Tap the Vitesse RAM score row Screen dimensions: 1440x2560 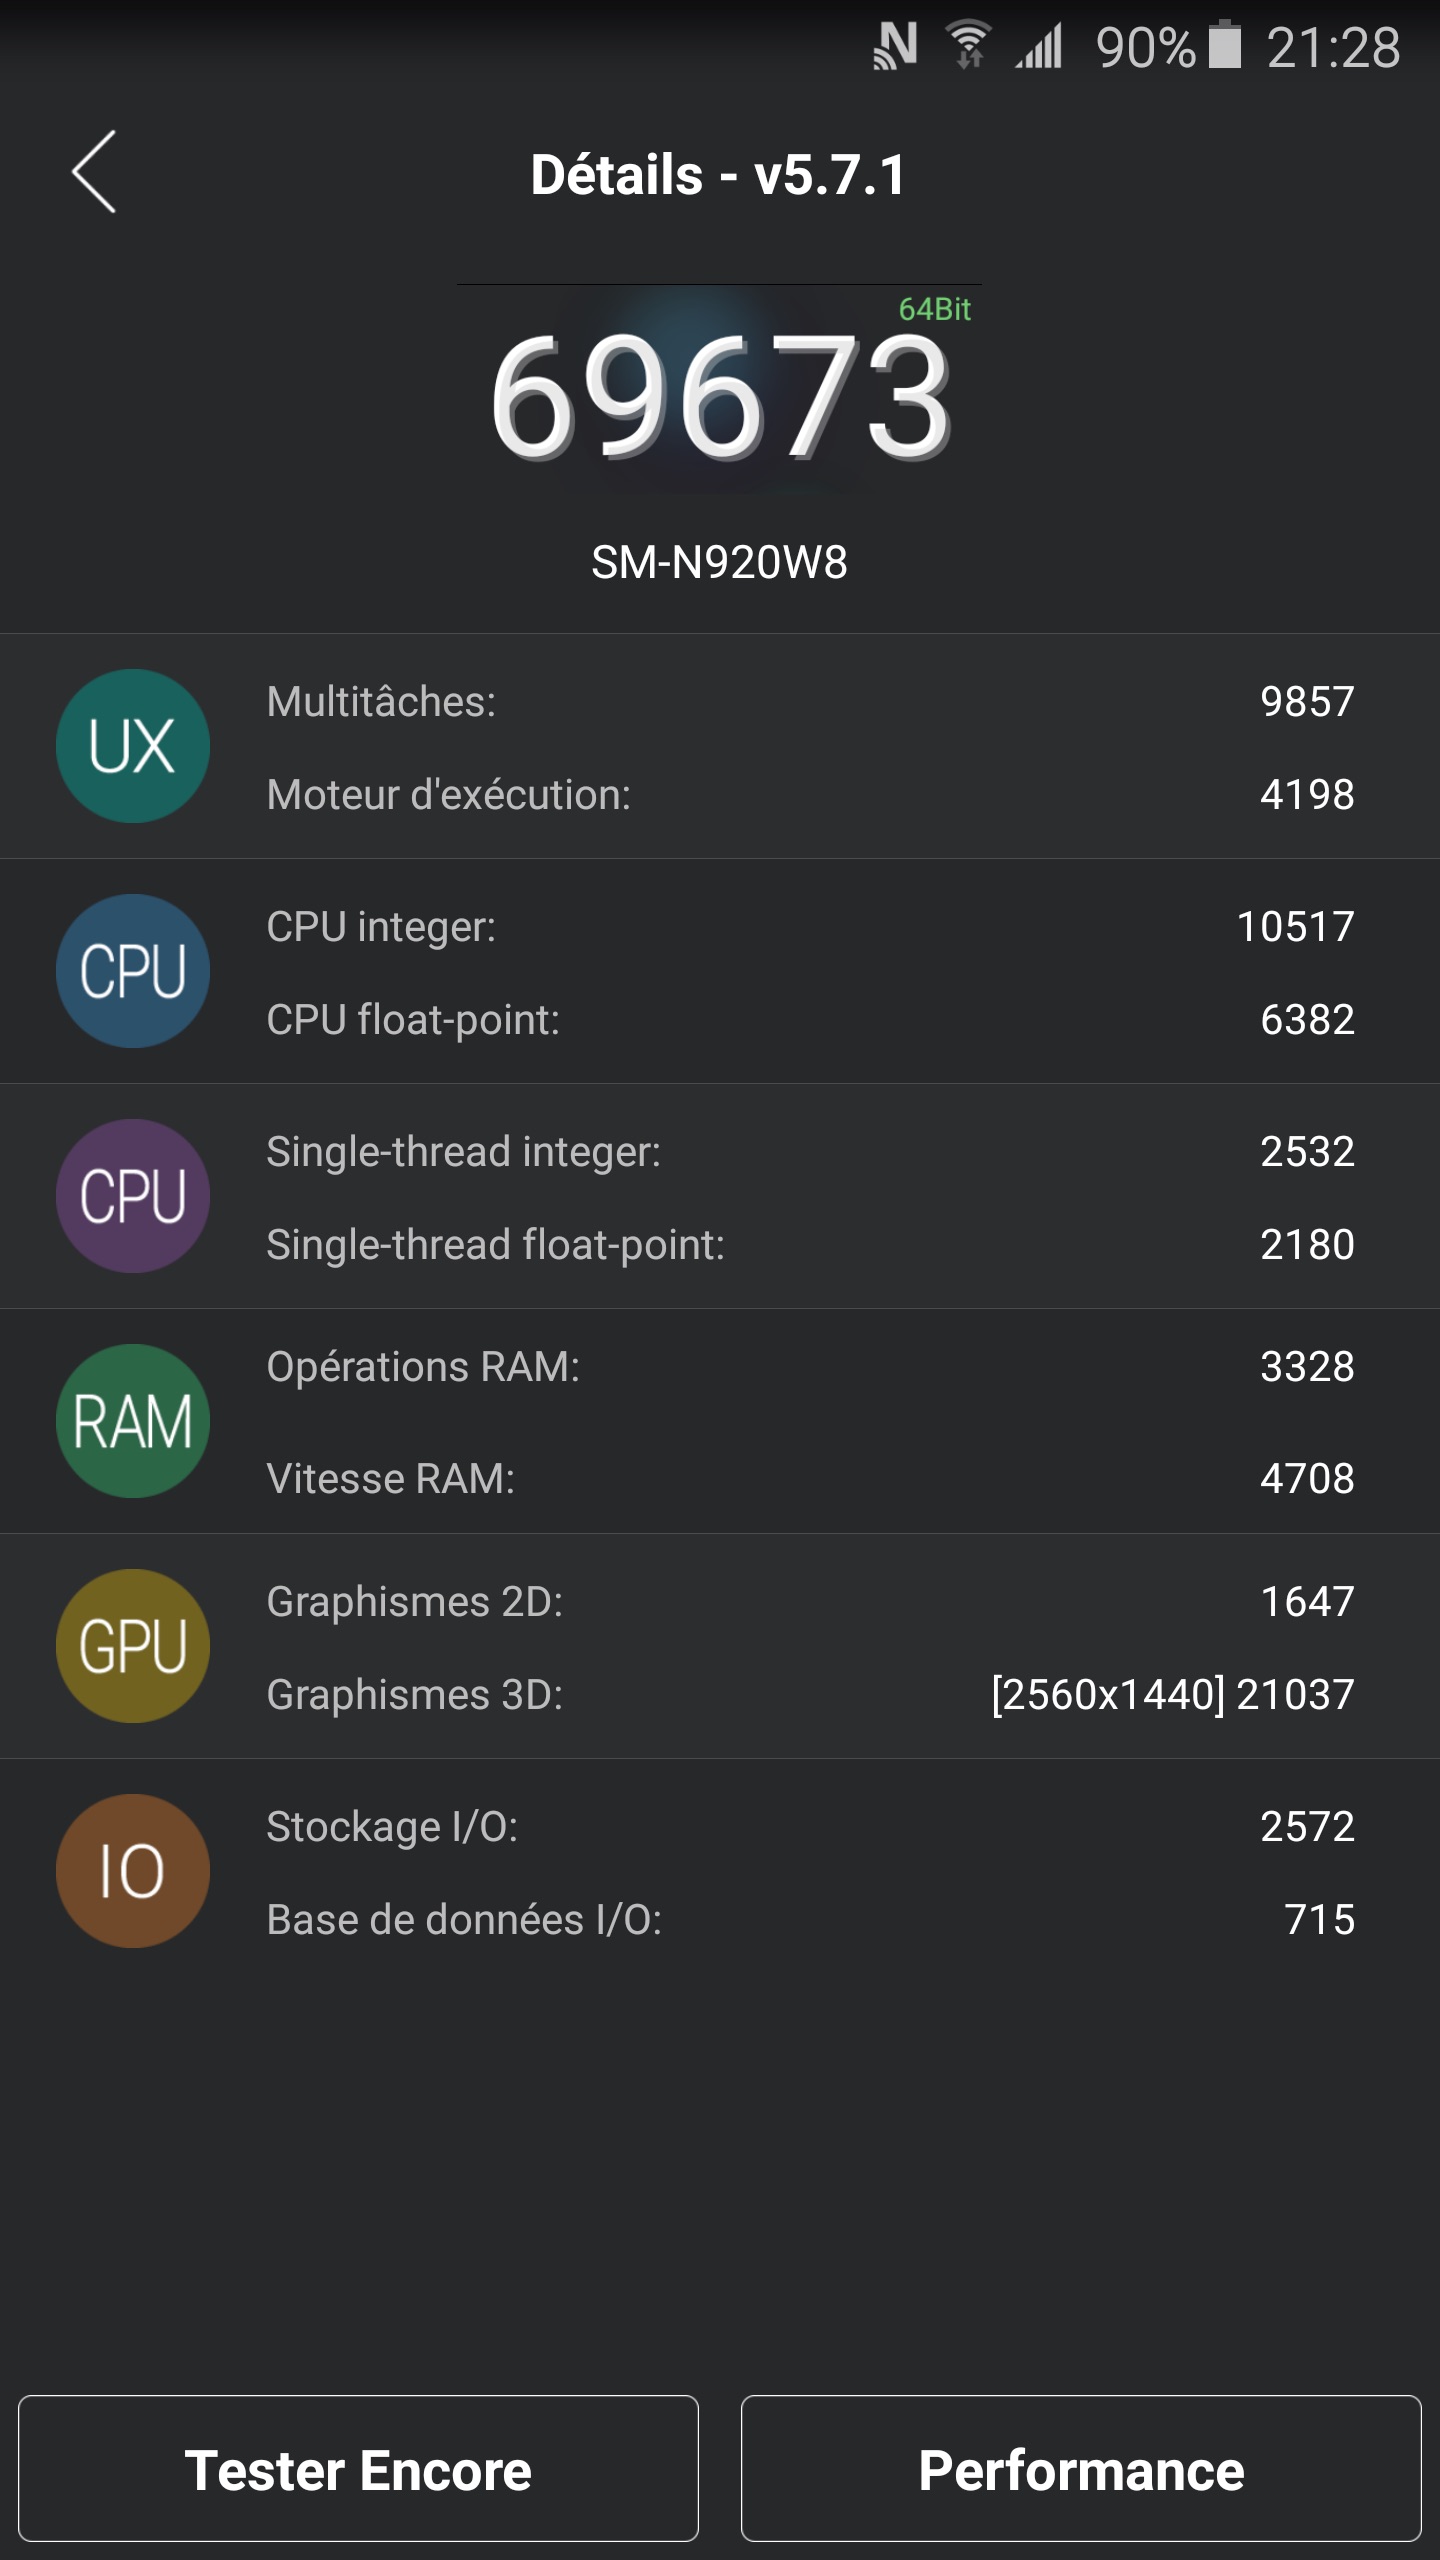pos(810,1479)
